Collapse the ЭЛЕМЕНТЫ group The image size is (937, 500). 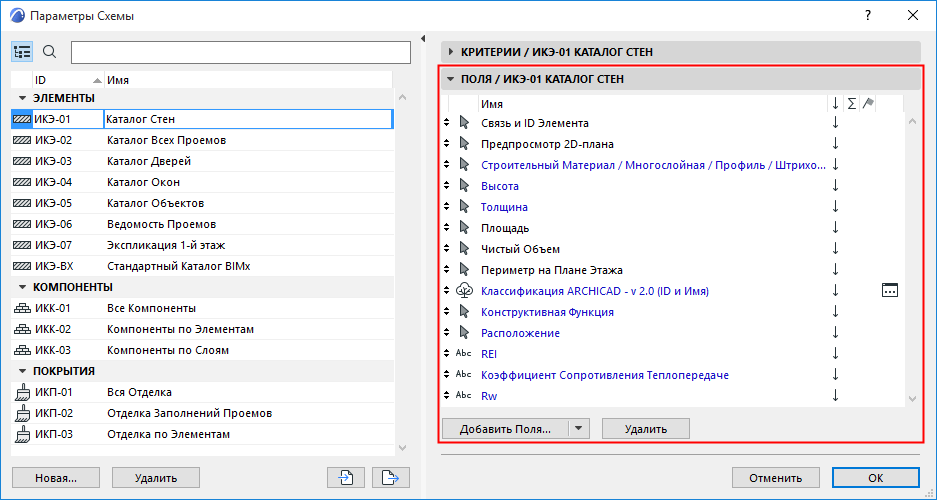[23, 98]
